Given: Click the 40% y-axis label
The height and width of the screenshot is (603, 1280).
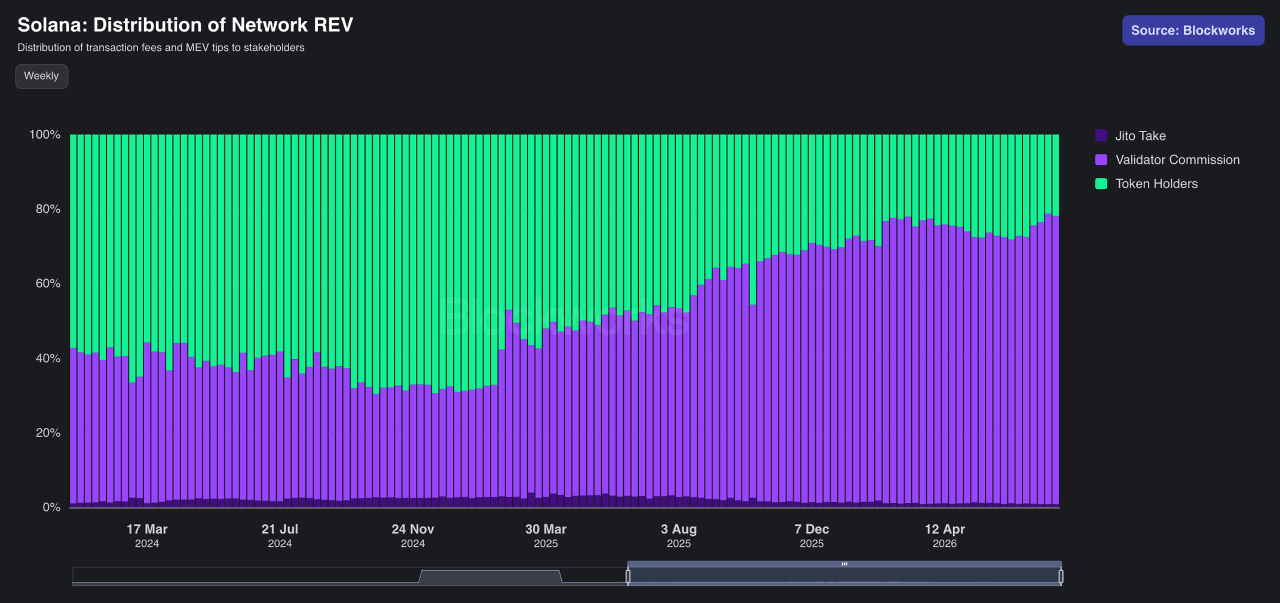Looking at the screenshot, I should pyautogui.click(x=48, y=359).
